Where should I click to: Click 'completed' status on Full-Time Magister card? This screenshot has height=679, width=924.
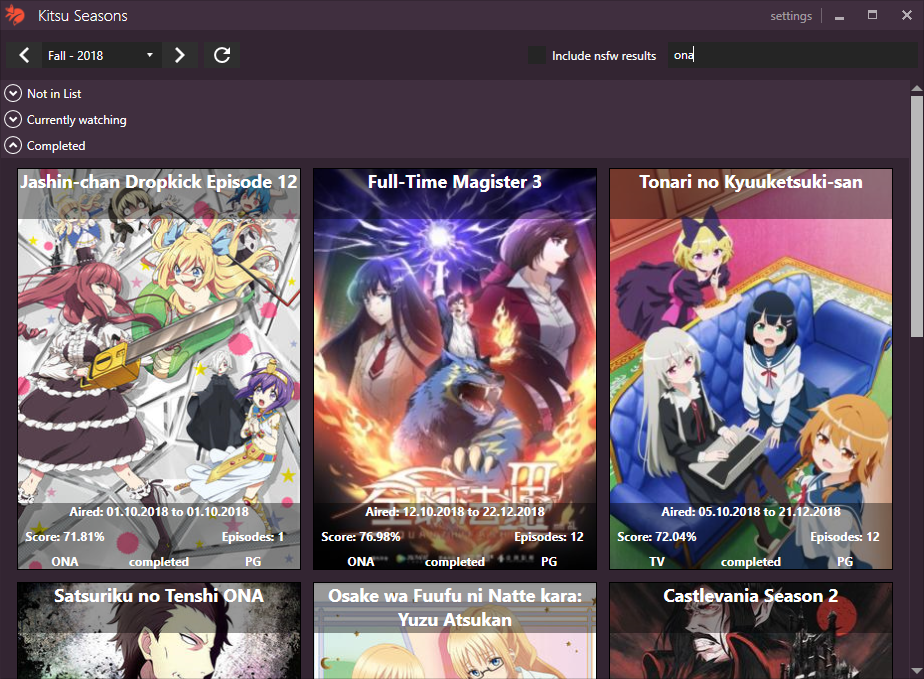point(455,562)
